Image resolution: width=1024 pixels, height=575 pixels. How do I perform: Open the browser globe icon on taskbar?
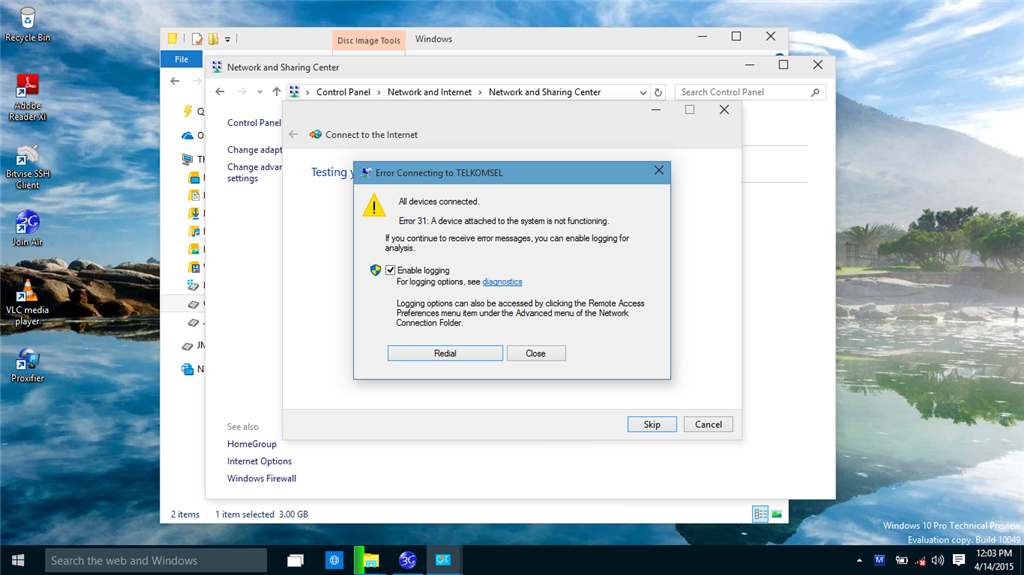tap(334, 560)
